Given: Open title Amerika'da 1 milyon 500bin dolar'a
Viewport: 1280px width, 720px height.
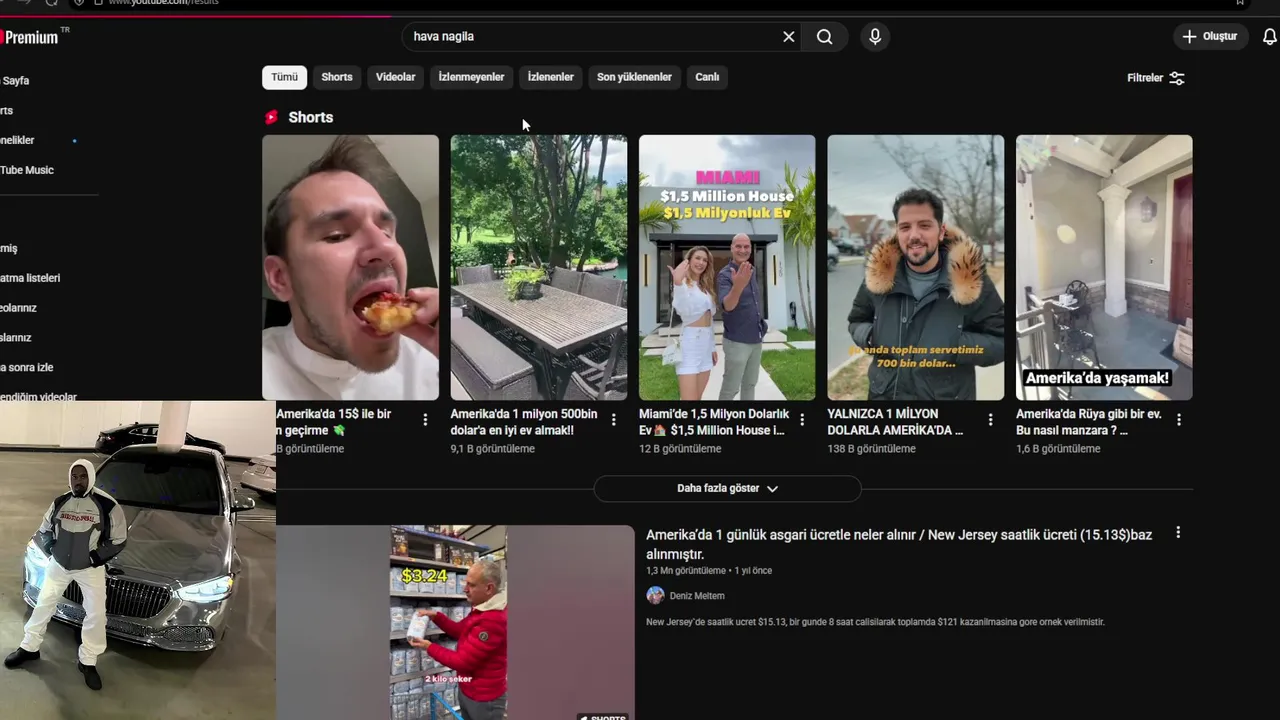Looking at the screenshot, I should coord(524,422).
